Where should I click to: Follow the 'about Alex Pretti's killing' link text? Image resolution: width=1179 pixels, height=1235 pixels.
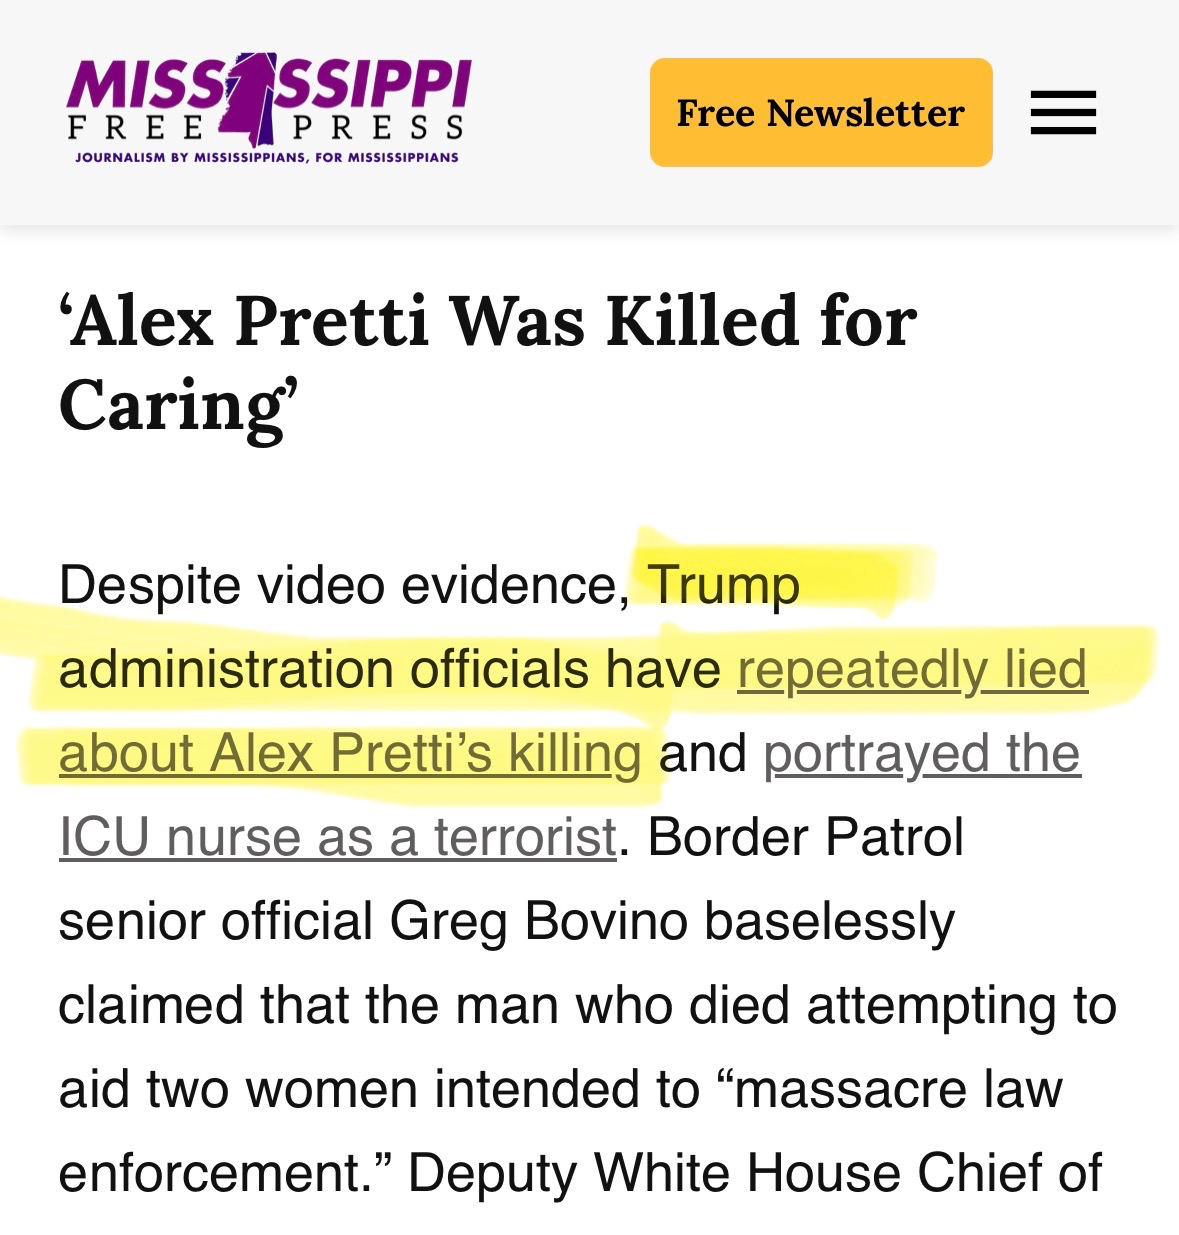tap(350, 753)
